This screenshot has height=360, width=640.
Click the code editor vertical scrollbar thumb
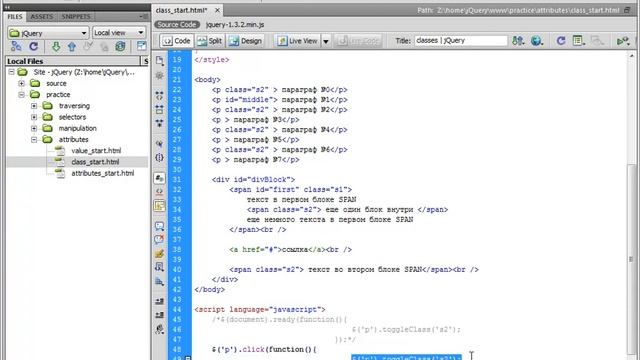coord(631,260)
